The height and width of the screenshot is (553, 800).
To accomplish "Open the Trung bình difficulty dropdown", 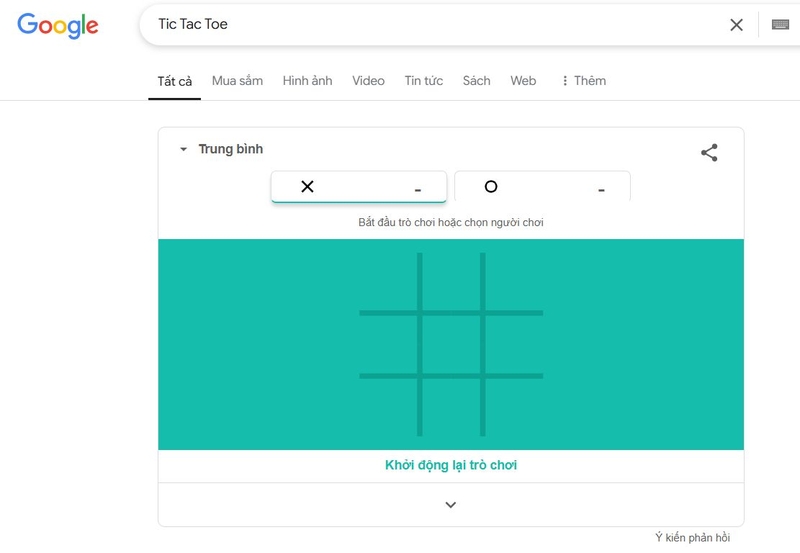I will tap(221, 149).
